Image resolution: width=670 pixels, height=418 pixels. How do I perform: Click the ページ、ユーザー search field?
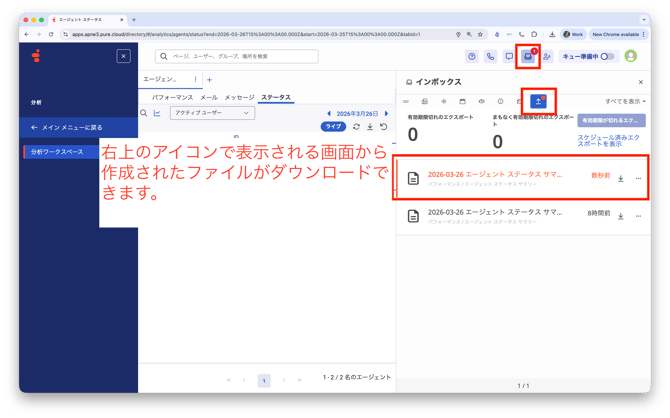pyautogui.click(x=237, y=56)
